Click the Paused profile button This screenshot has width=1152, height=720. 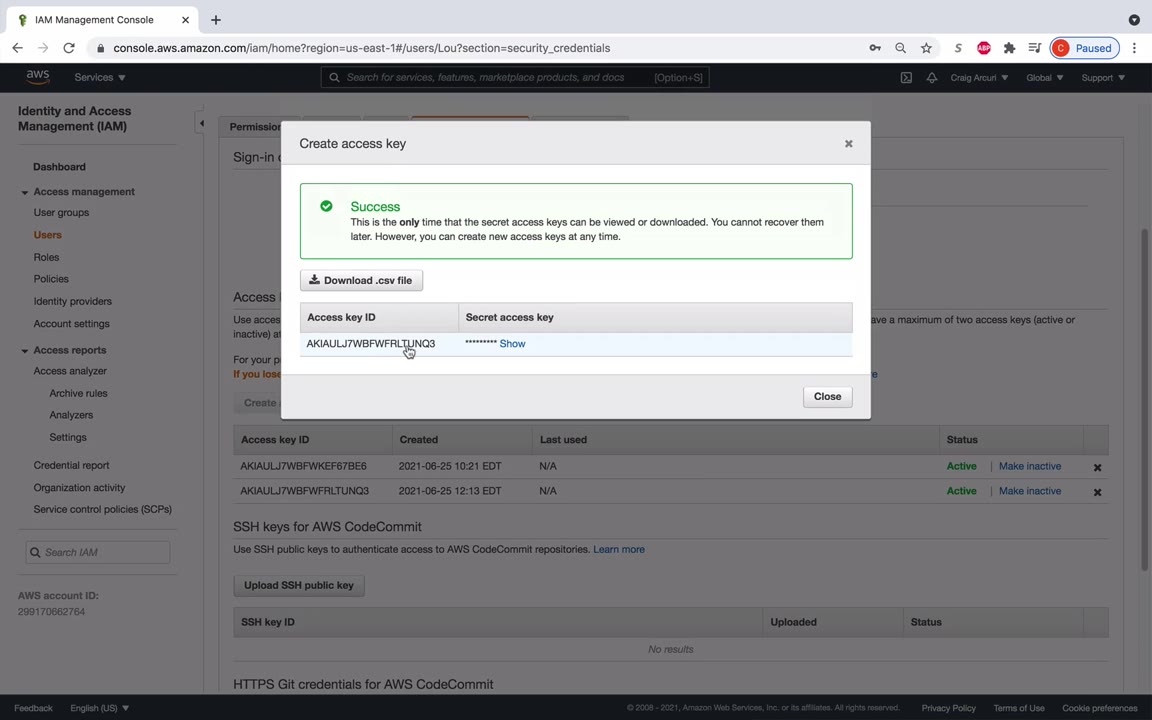(1084, 48)
